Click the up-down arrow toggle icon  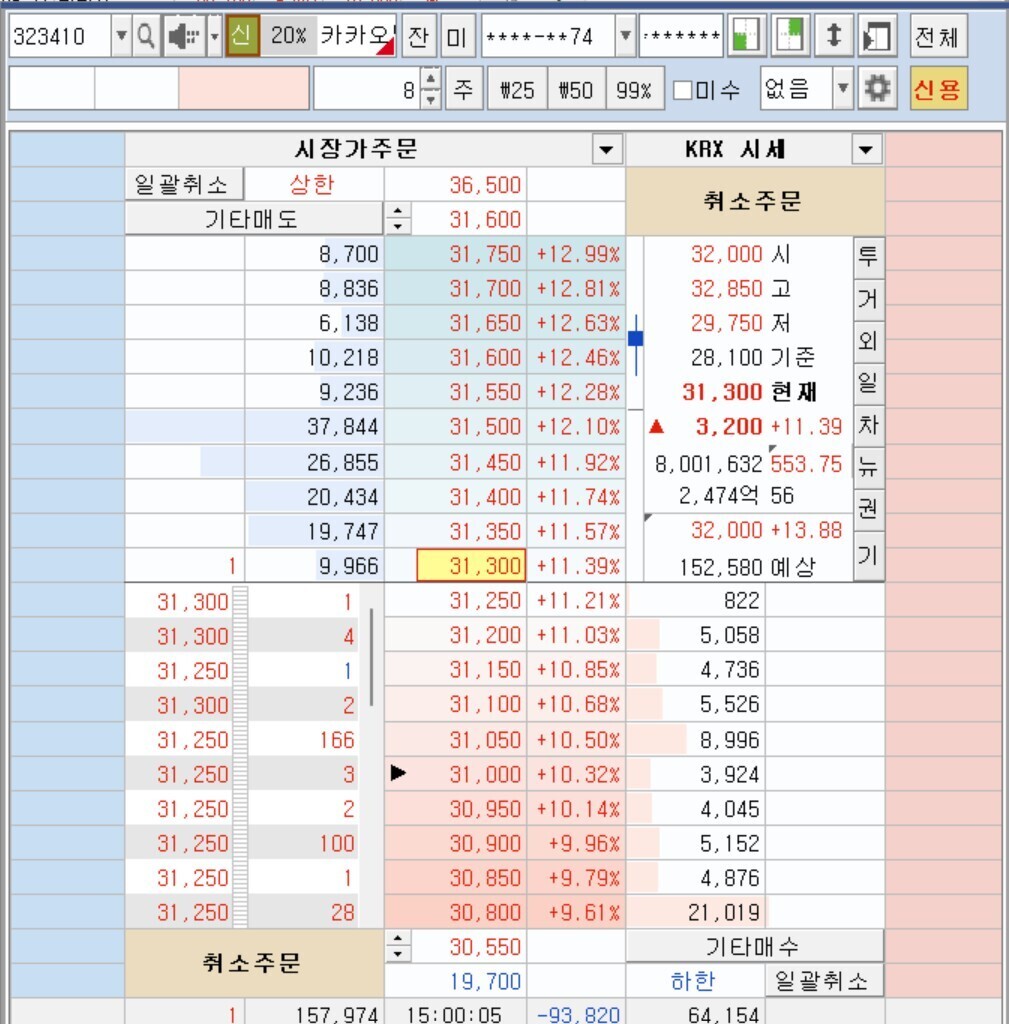[833, 35]
